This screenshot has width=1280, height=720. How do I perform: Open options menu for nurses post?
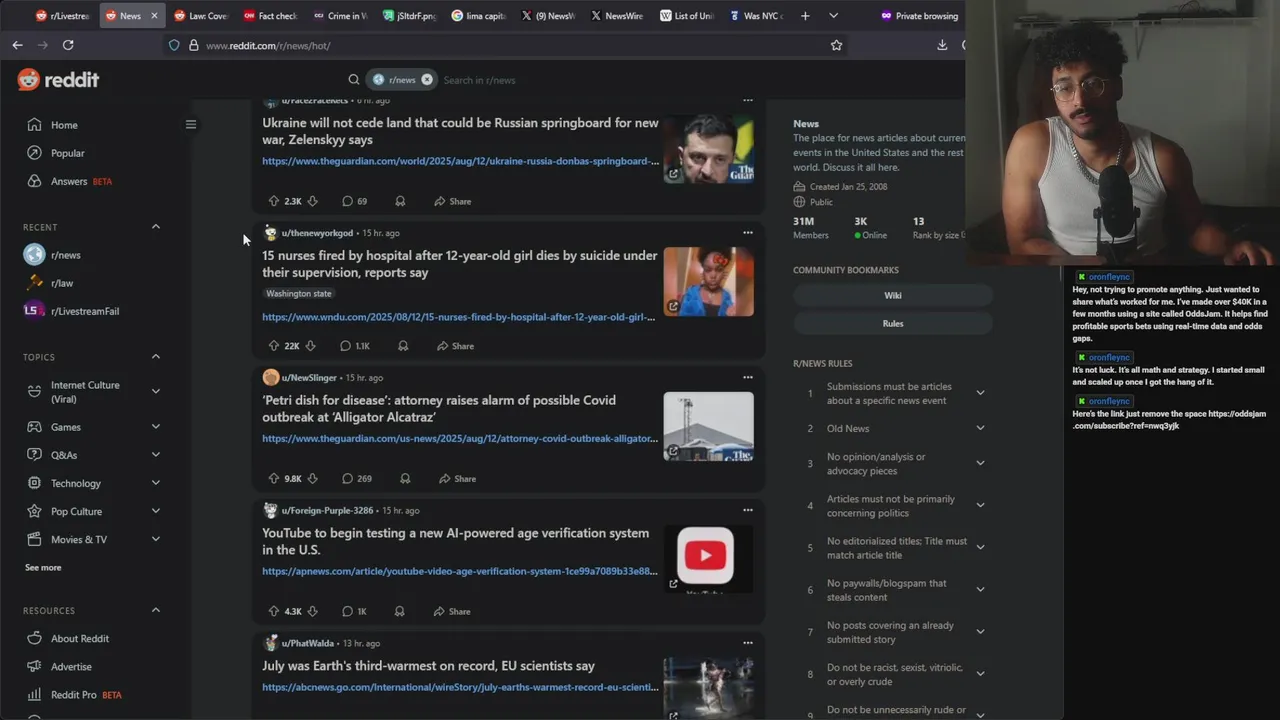pyautogui.click(x=747, y=233)
